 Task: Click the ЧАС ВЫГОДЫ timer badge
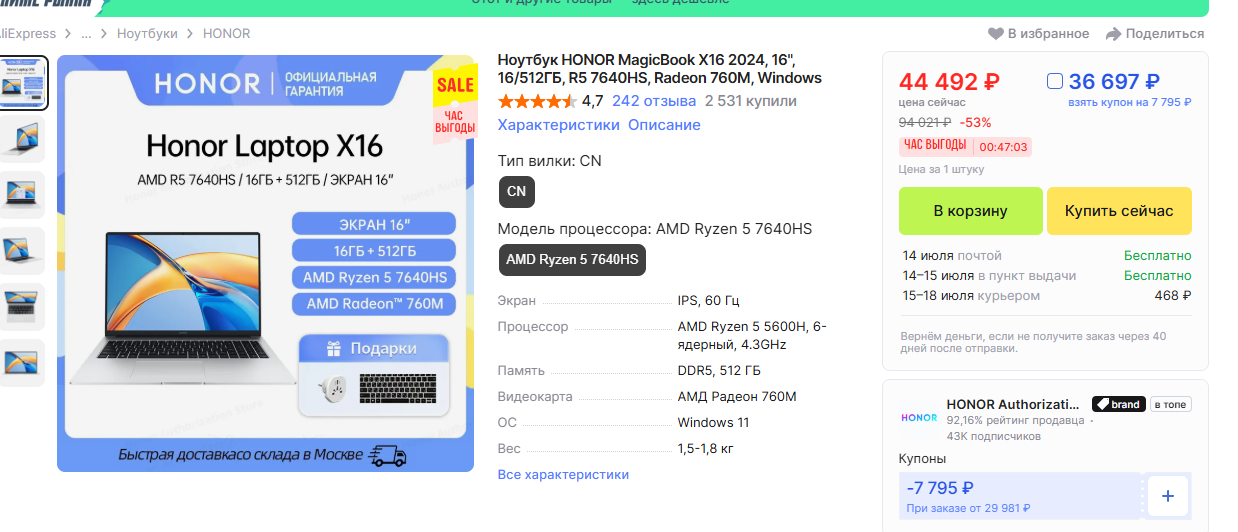pos(965,146)
